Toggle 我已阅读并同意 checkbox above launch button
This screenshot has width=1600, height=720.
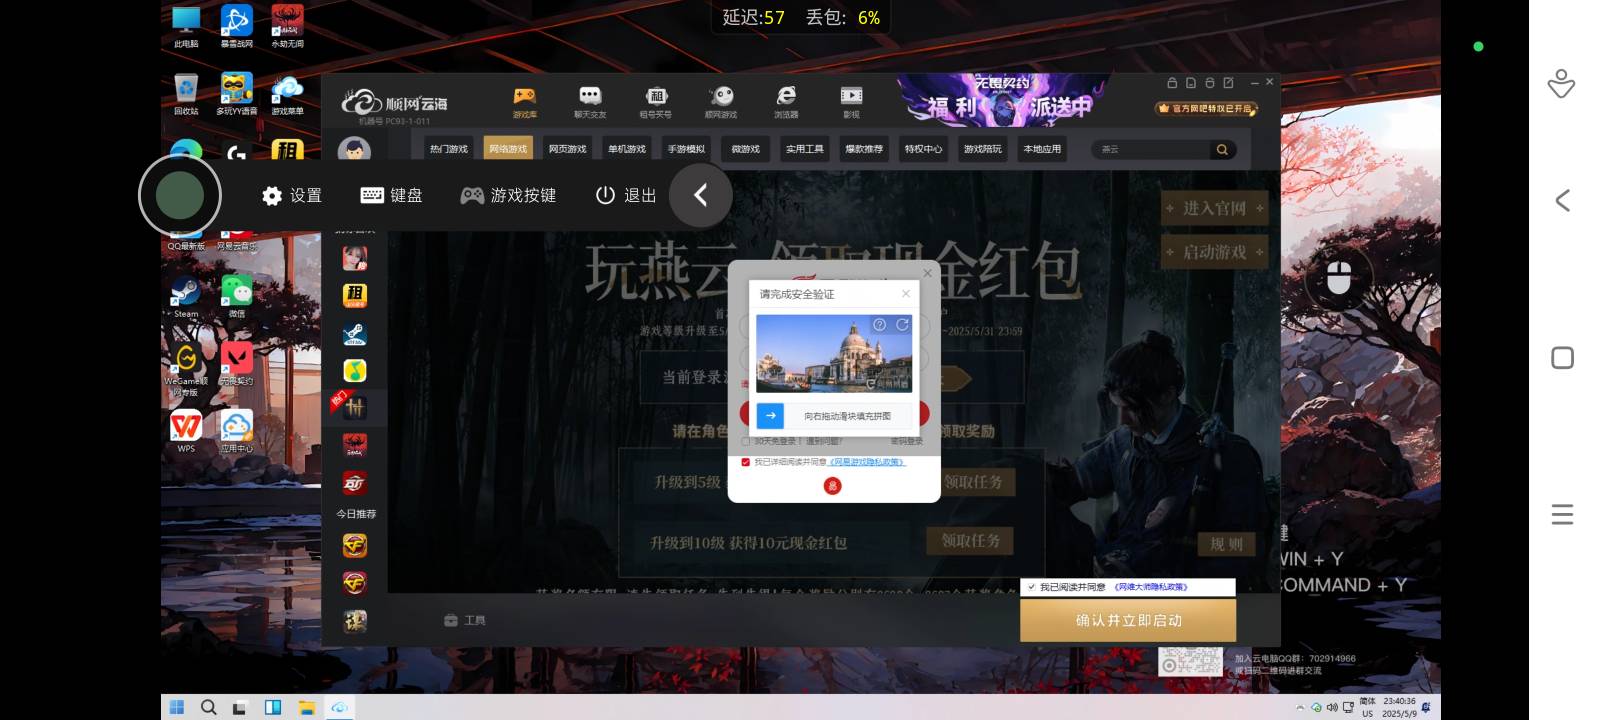[x=1031, y=587]
